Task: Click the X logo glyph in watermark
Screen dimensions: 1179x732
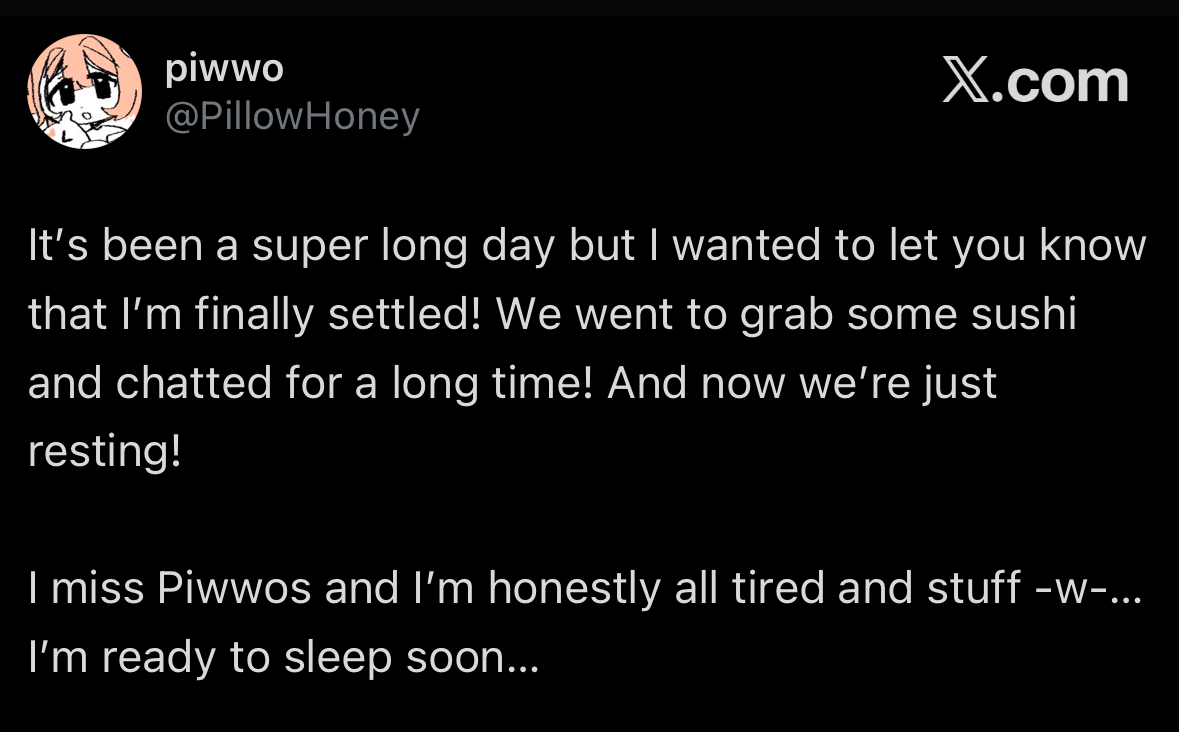Action: (966, 81)
